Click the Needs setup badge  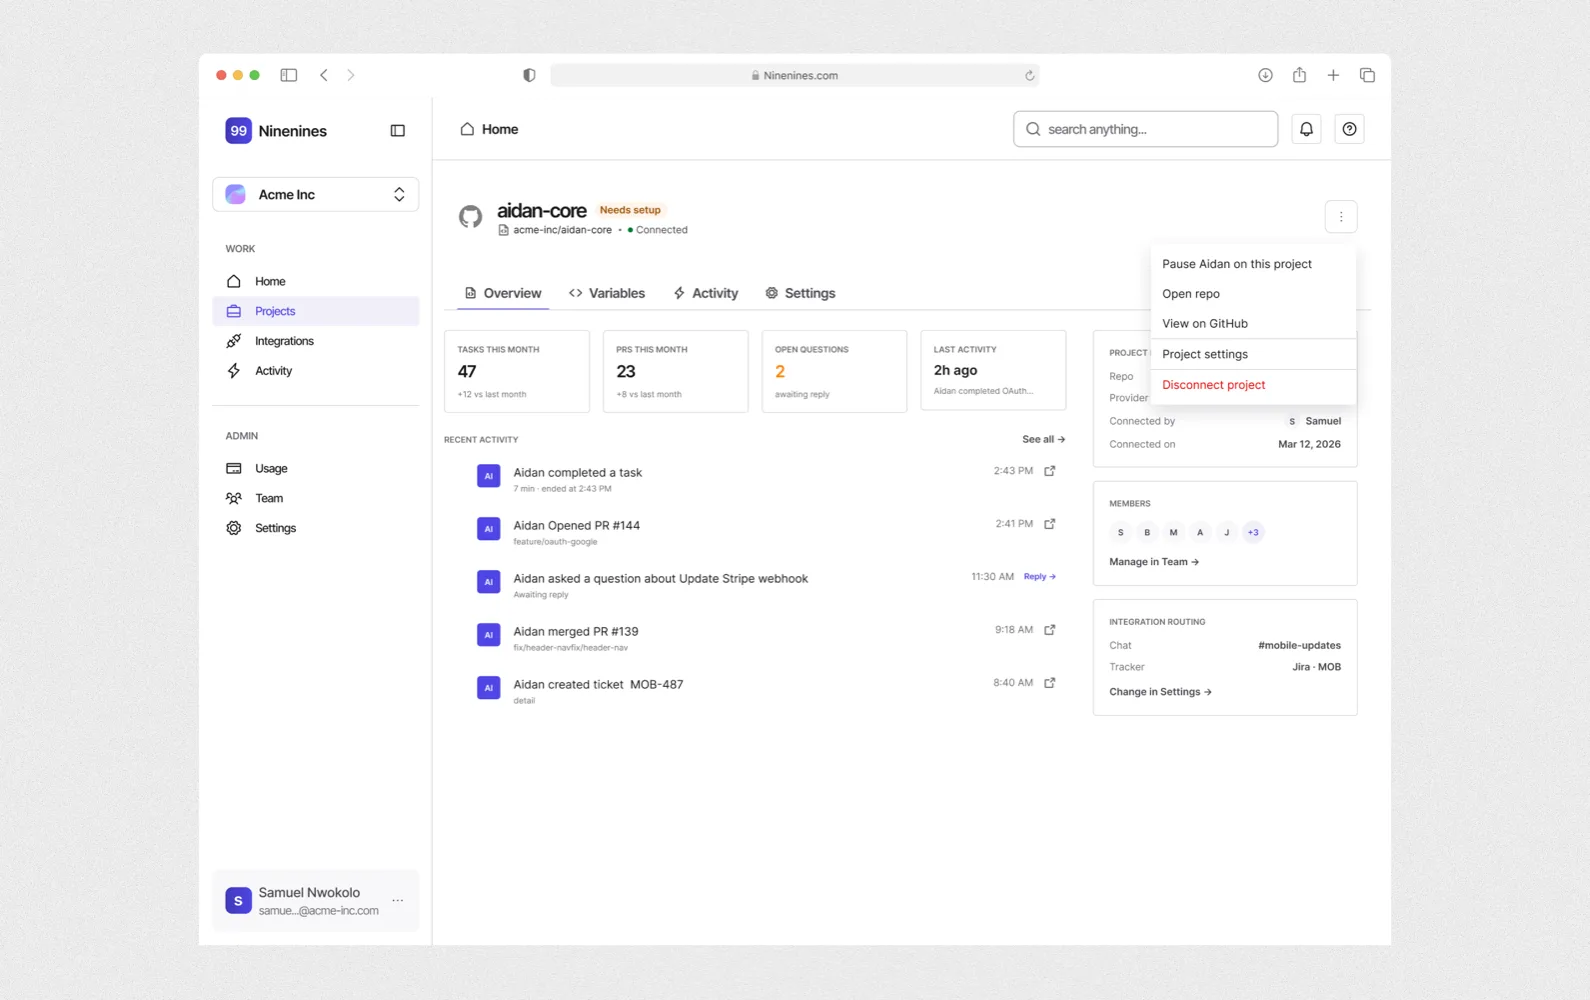click(630, 210)
